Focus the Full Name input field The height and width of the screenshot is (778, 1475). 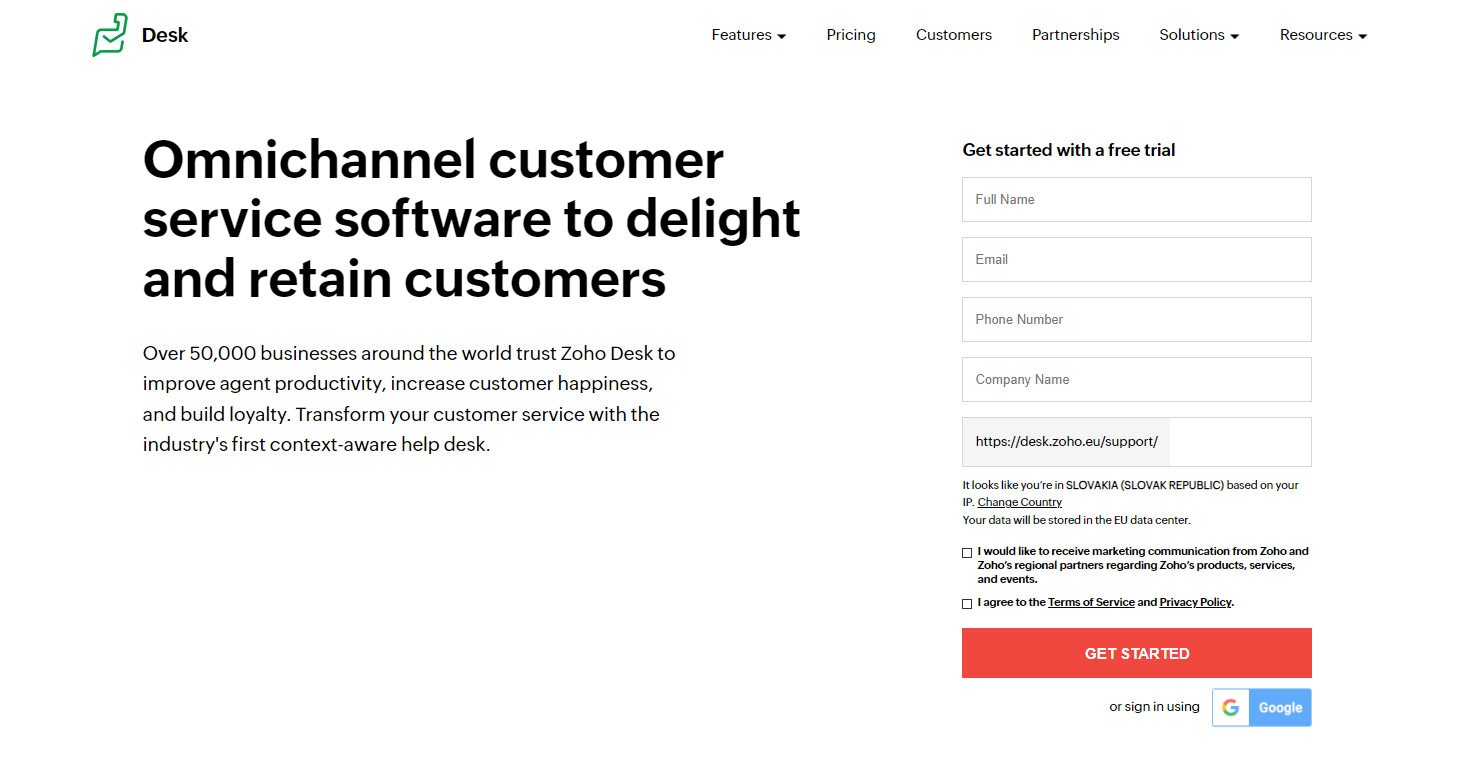[1136, 200]
